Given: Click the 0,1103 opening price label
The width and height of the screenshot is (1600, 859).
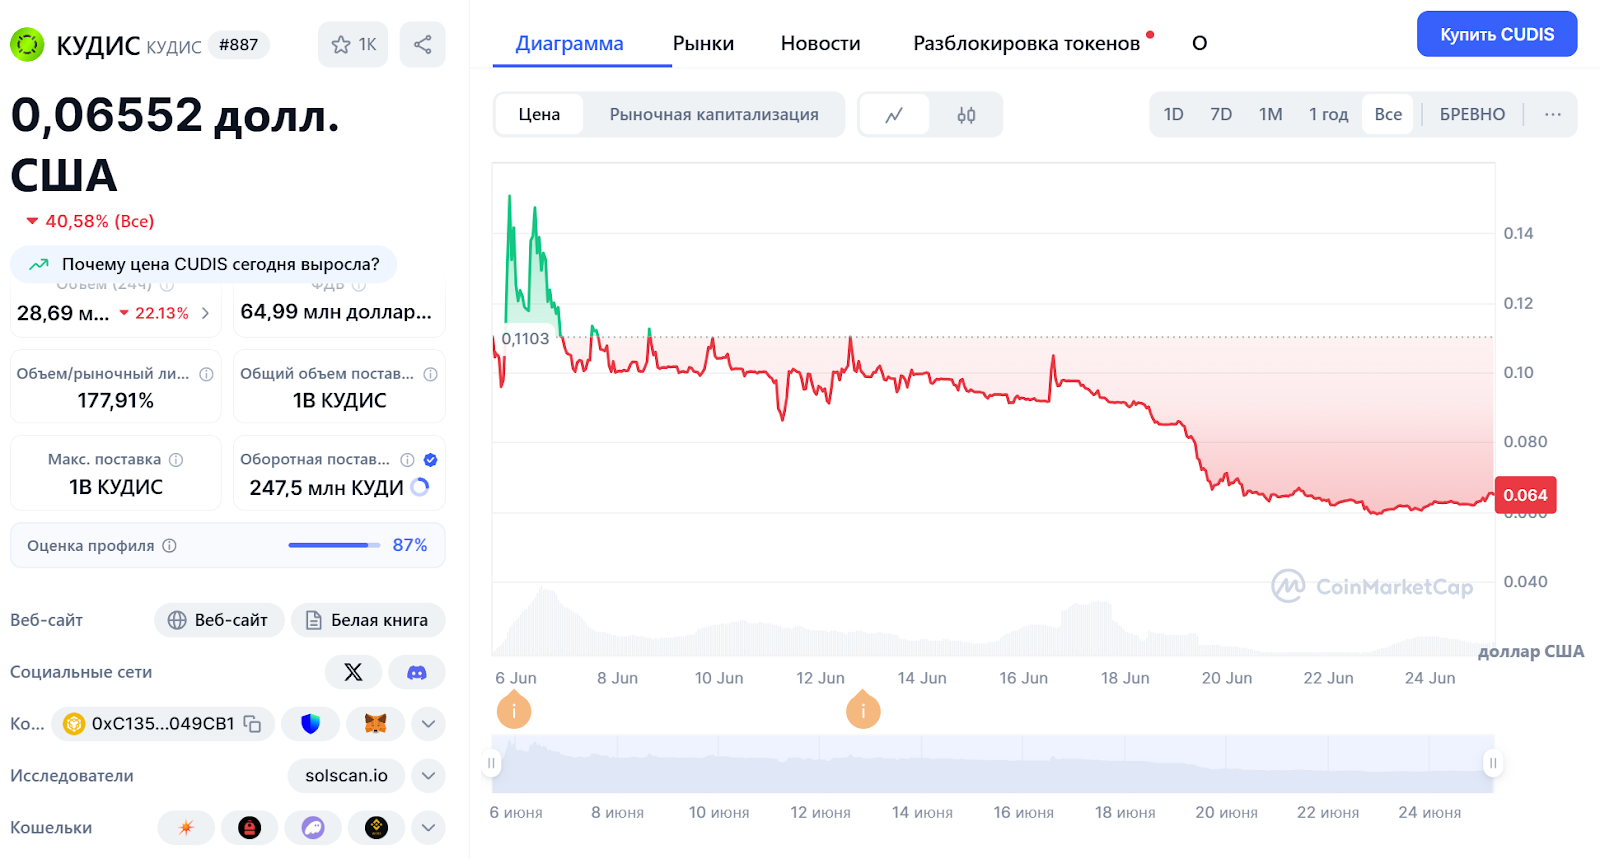Looking at the screenshot, I should pos(525,339).
